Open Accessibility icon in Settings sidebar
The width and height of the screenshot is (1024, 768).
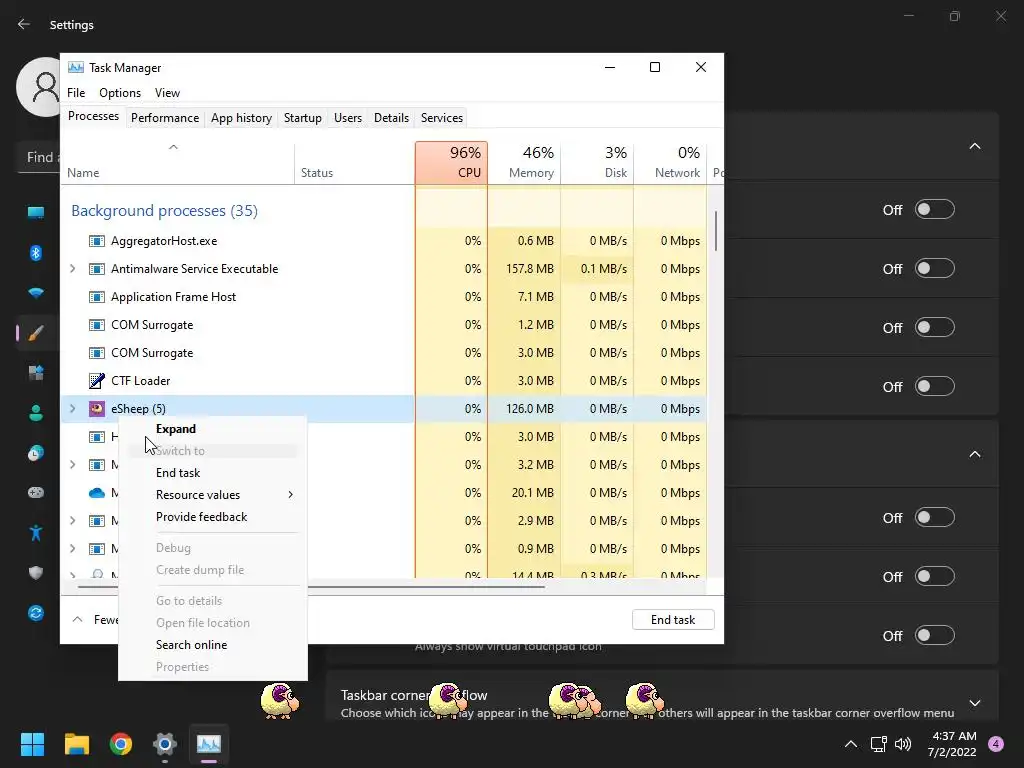[36, 533]
